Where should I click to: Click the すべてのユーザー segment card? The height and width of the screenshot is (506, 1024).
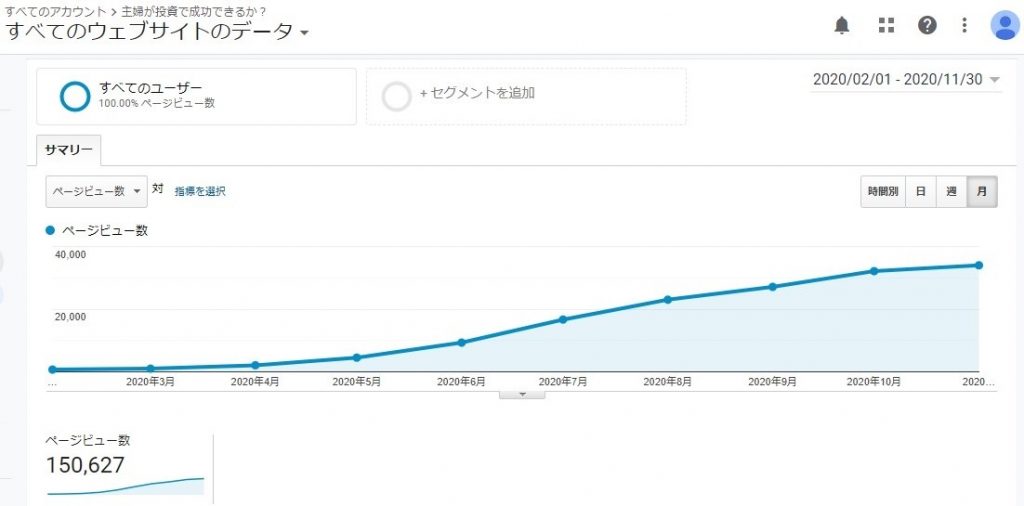click(196, 96)
